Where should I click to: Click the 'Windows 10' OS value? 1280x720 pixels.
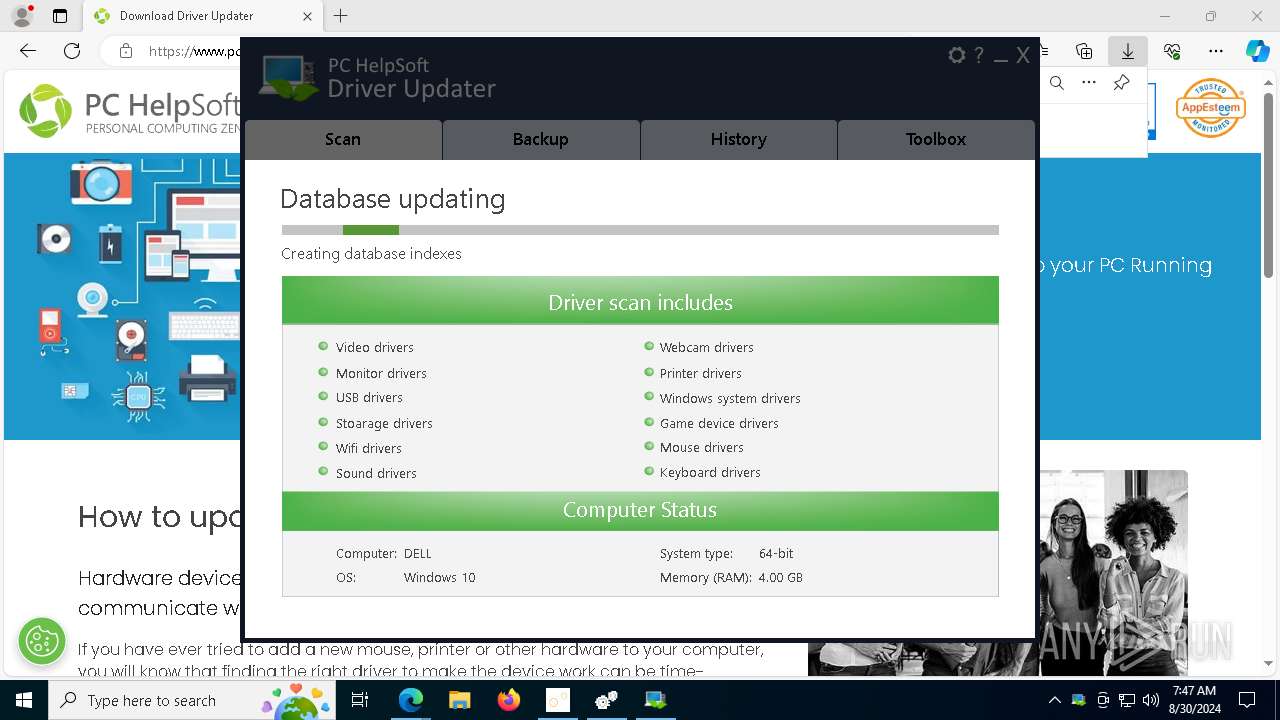[440, 577]
